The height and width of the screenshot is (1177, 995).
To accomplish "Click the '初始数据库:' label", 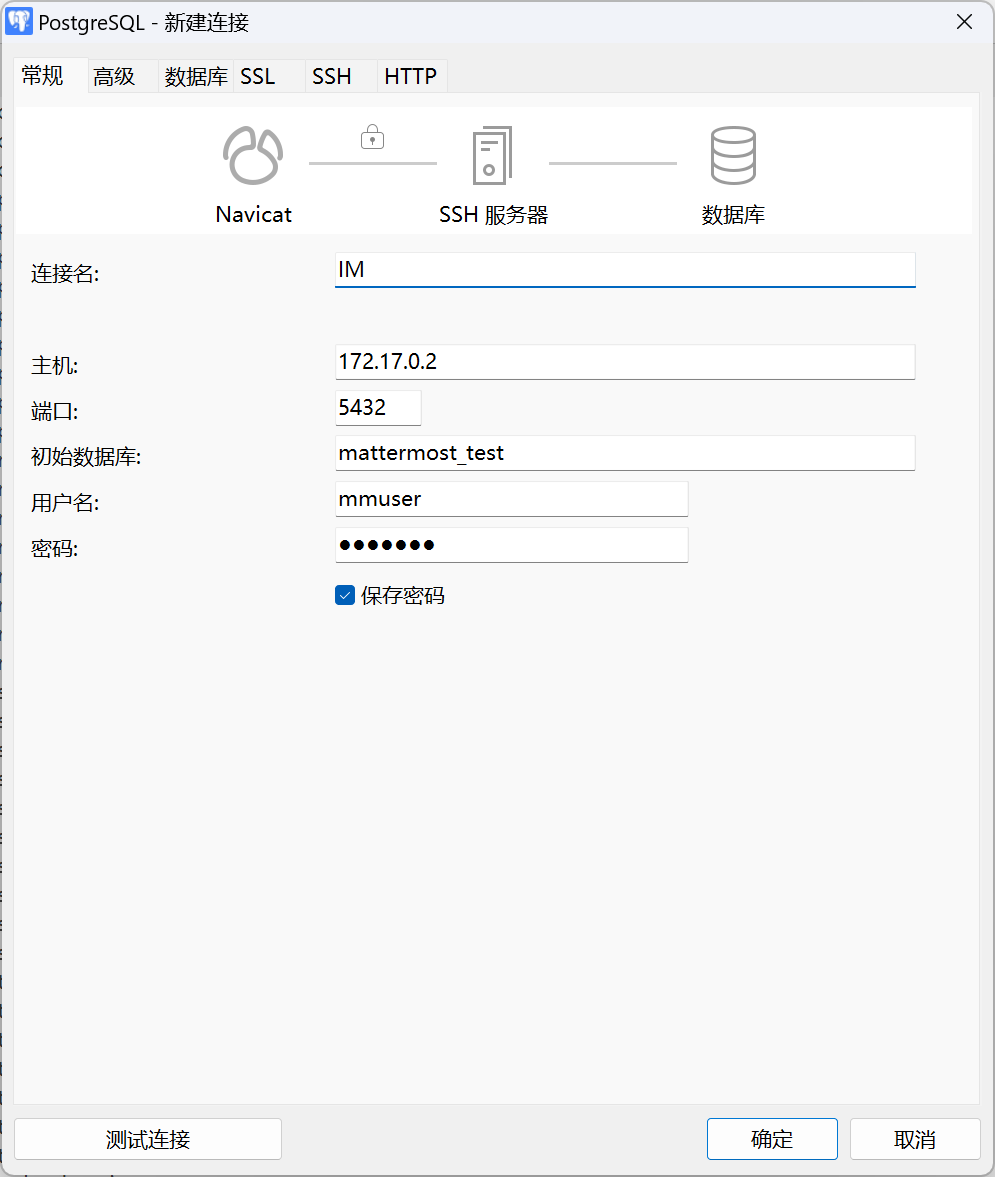I will [x=86, y=456].
